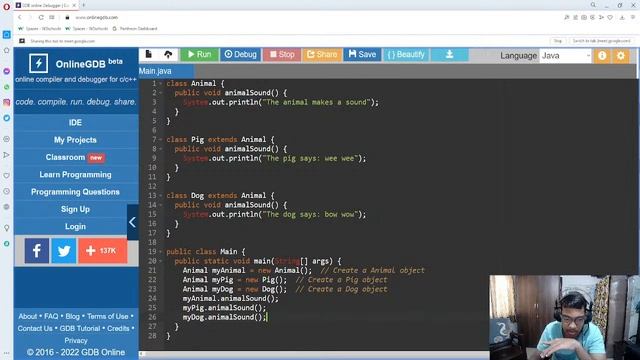The image size is (640, 360).
Task: Fold animalSound method at line 2
Action: (x=160, y=93)
